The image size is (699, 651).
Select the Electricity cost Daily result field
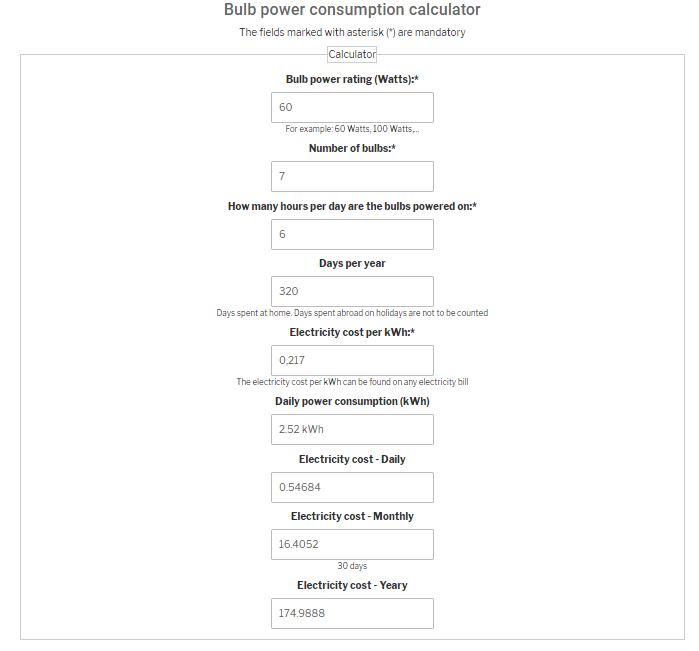point(352,487)
